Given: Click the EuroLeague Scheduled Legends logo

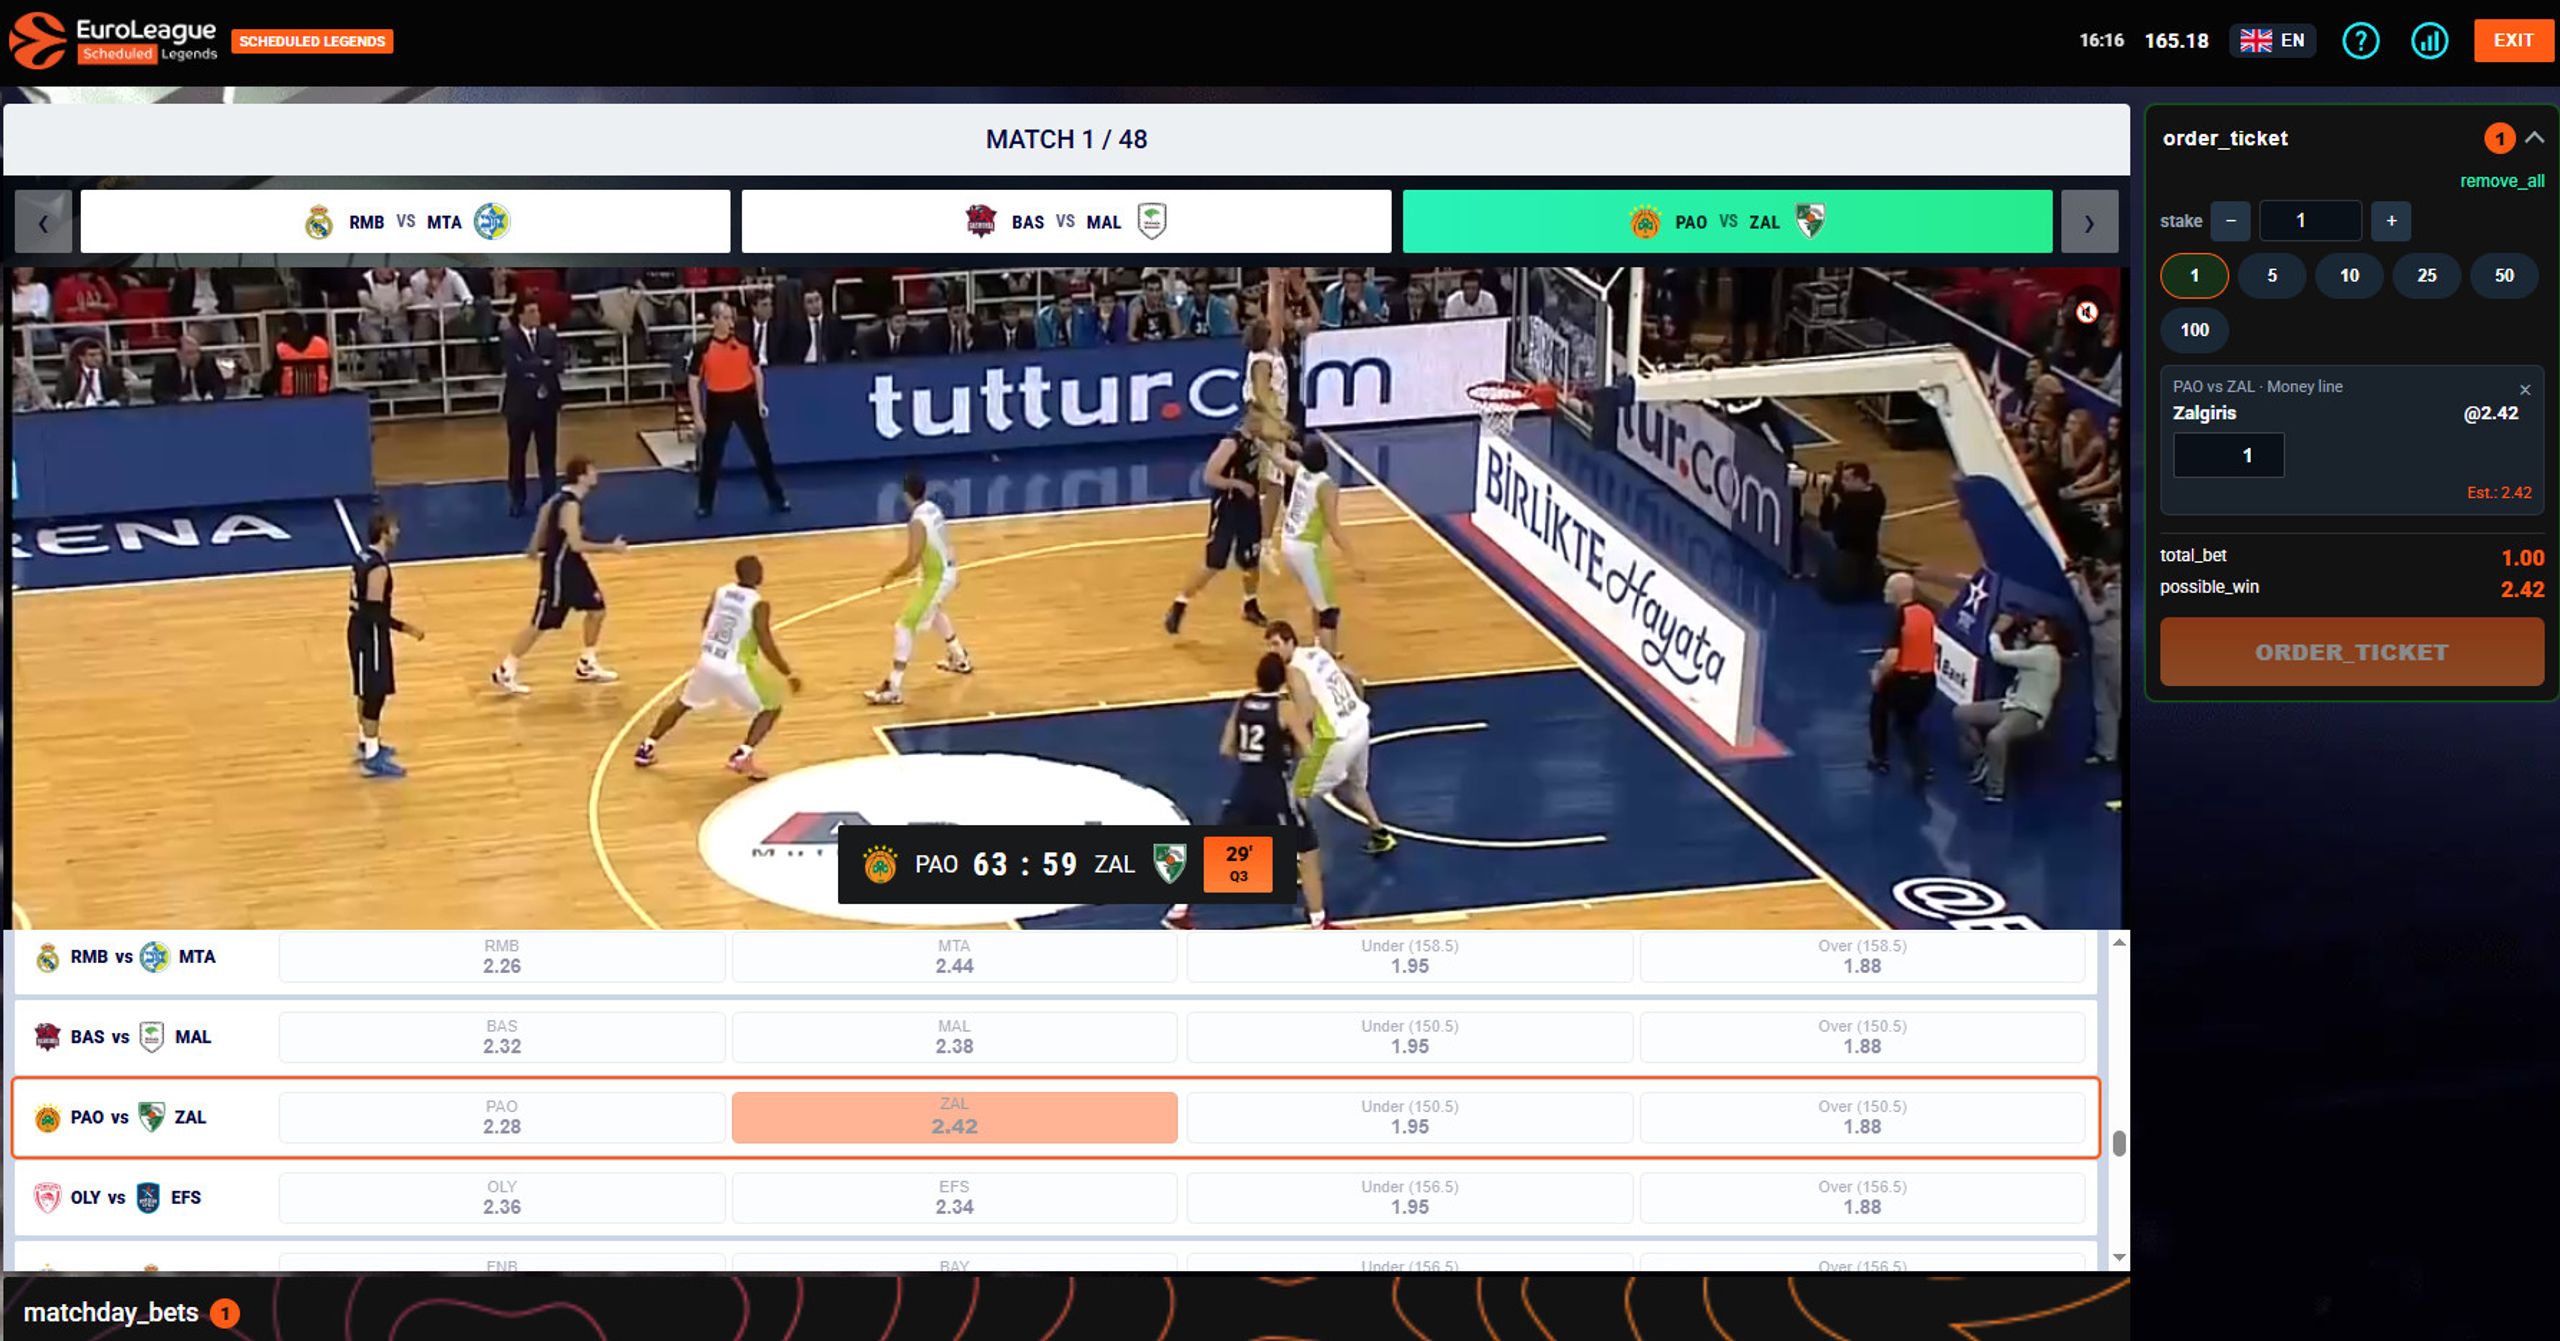Looking at the screenshot, I should point(112,40).
